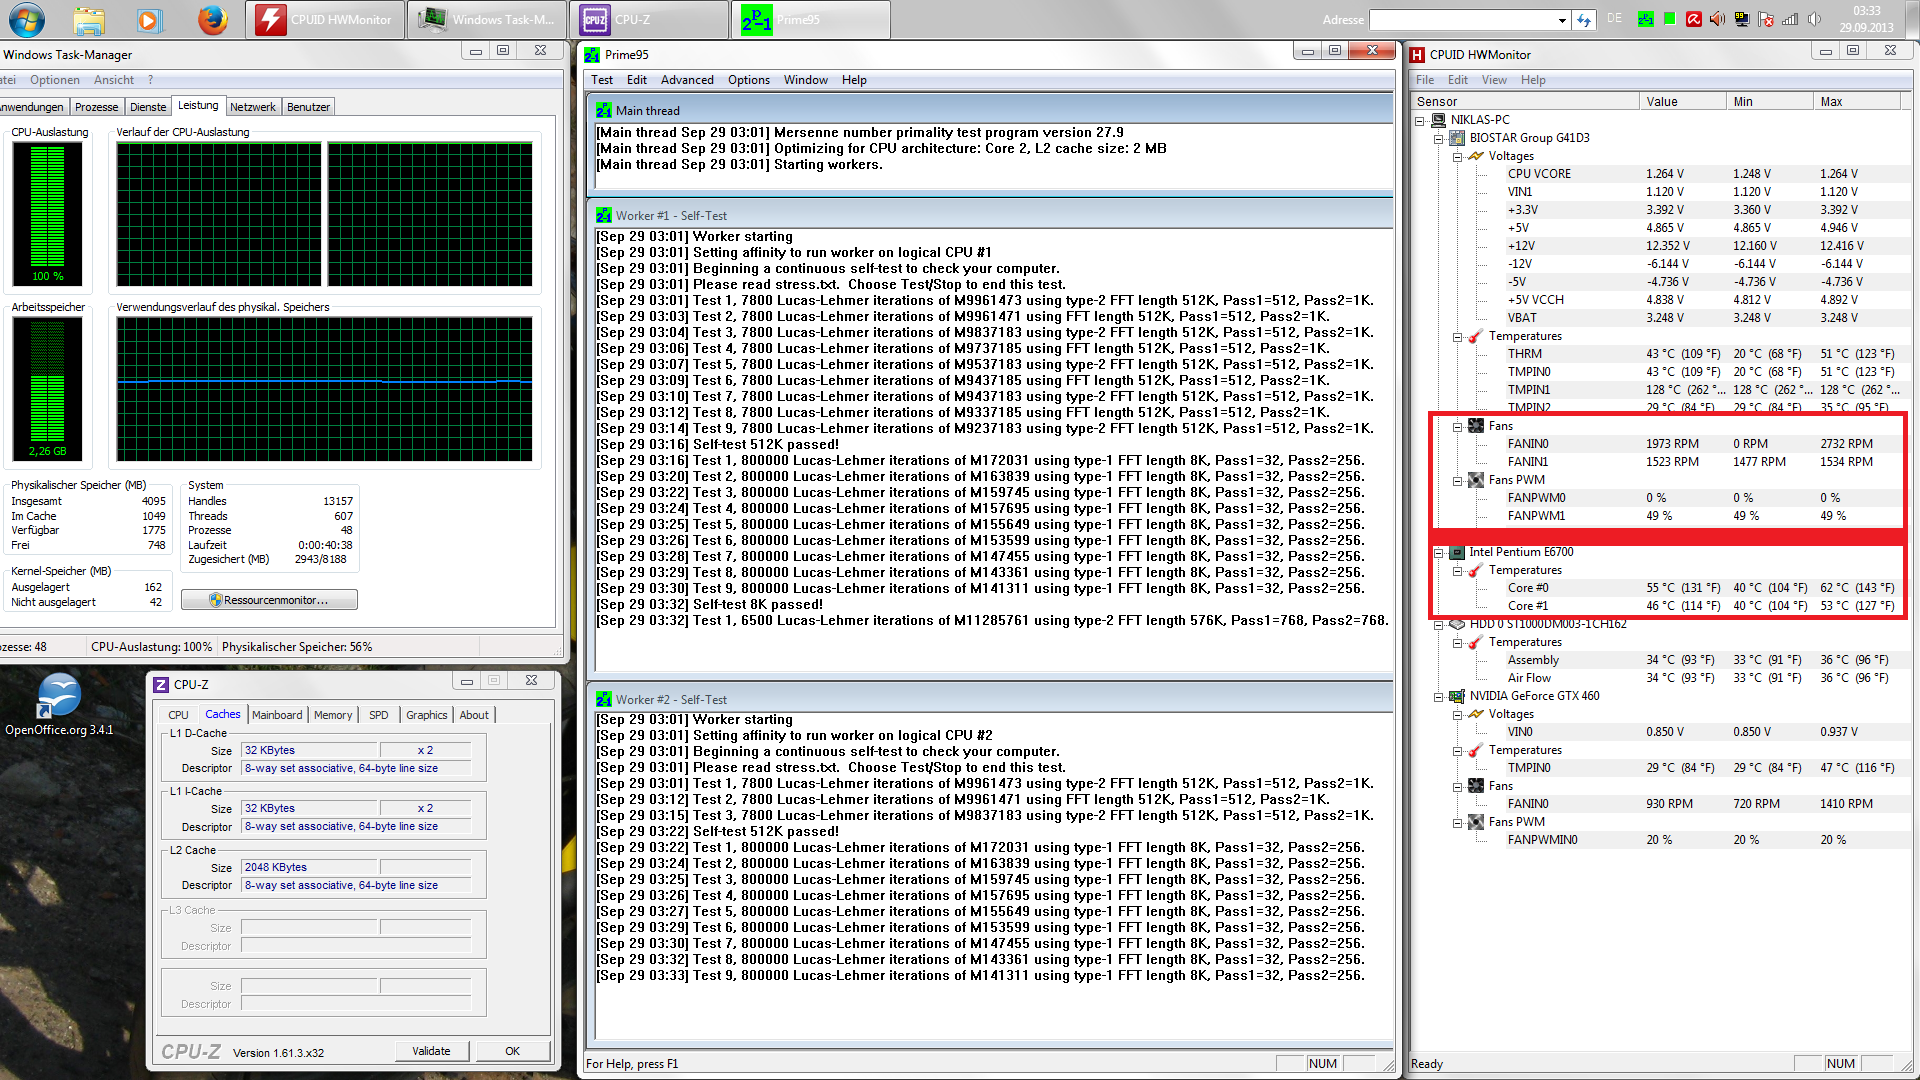Open HWMonitor View menu
This screenshot has height=1080, width=1920.
pyautogui.click(x=1494, y=80)
